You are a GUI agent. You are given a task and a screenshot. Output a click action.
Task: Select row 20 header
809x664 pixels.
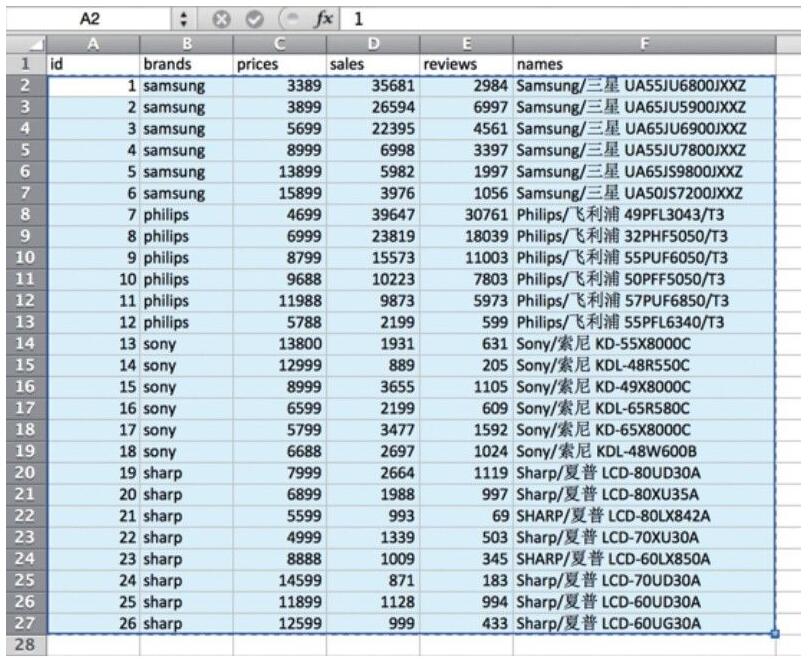(x=26, y=473)
